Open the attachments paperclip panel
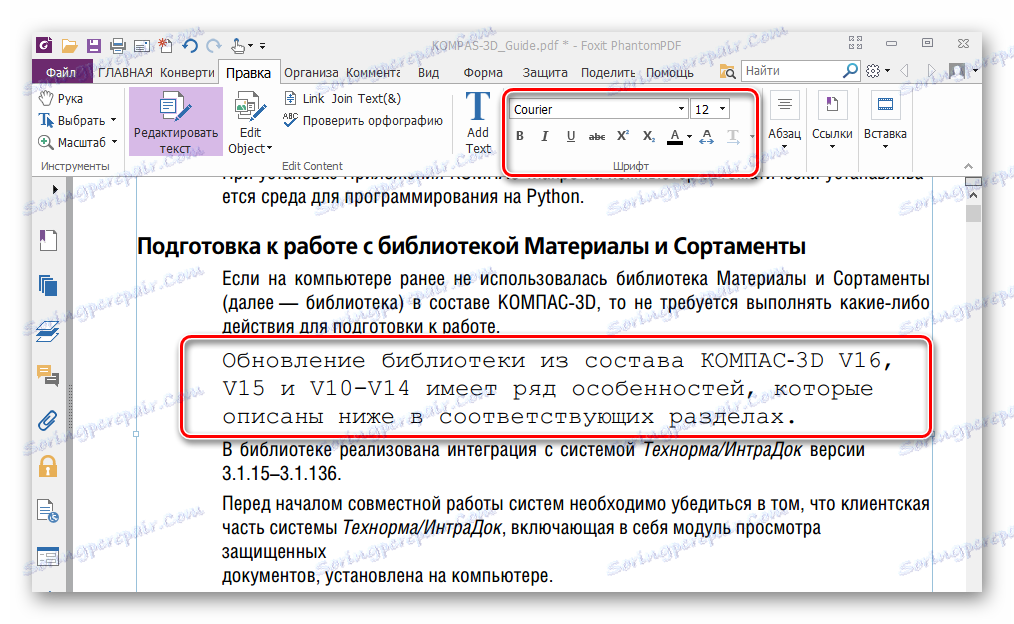 pyautogui.click(x=47, y=420)
